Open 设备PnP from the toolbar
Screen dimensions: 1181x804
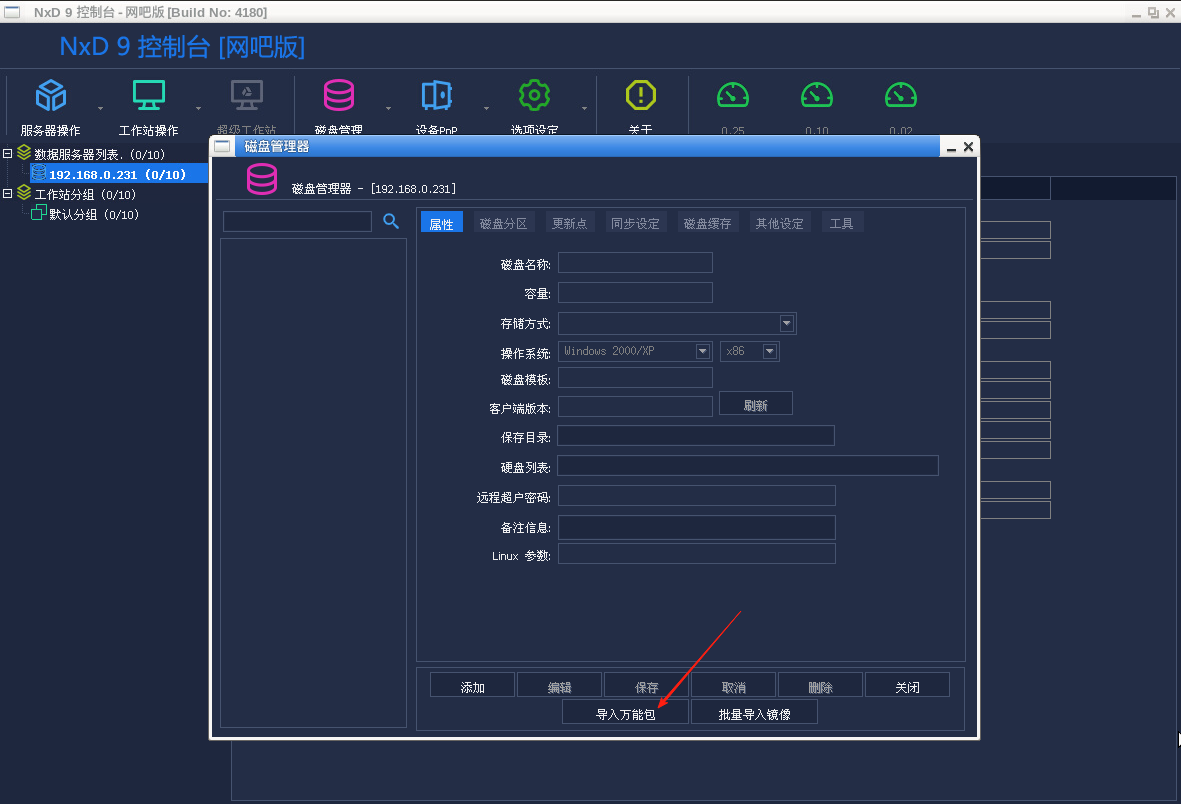[436, 95]
